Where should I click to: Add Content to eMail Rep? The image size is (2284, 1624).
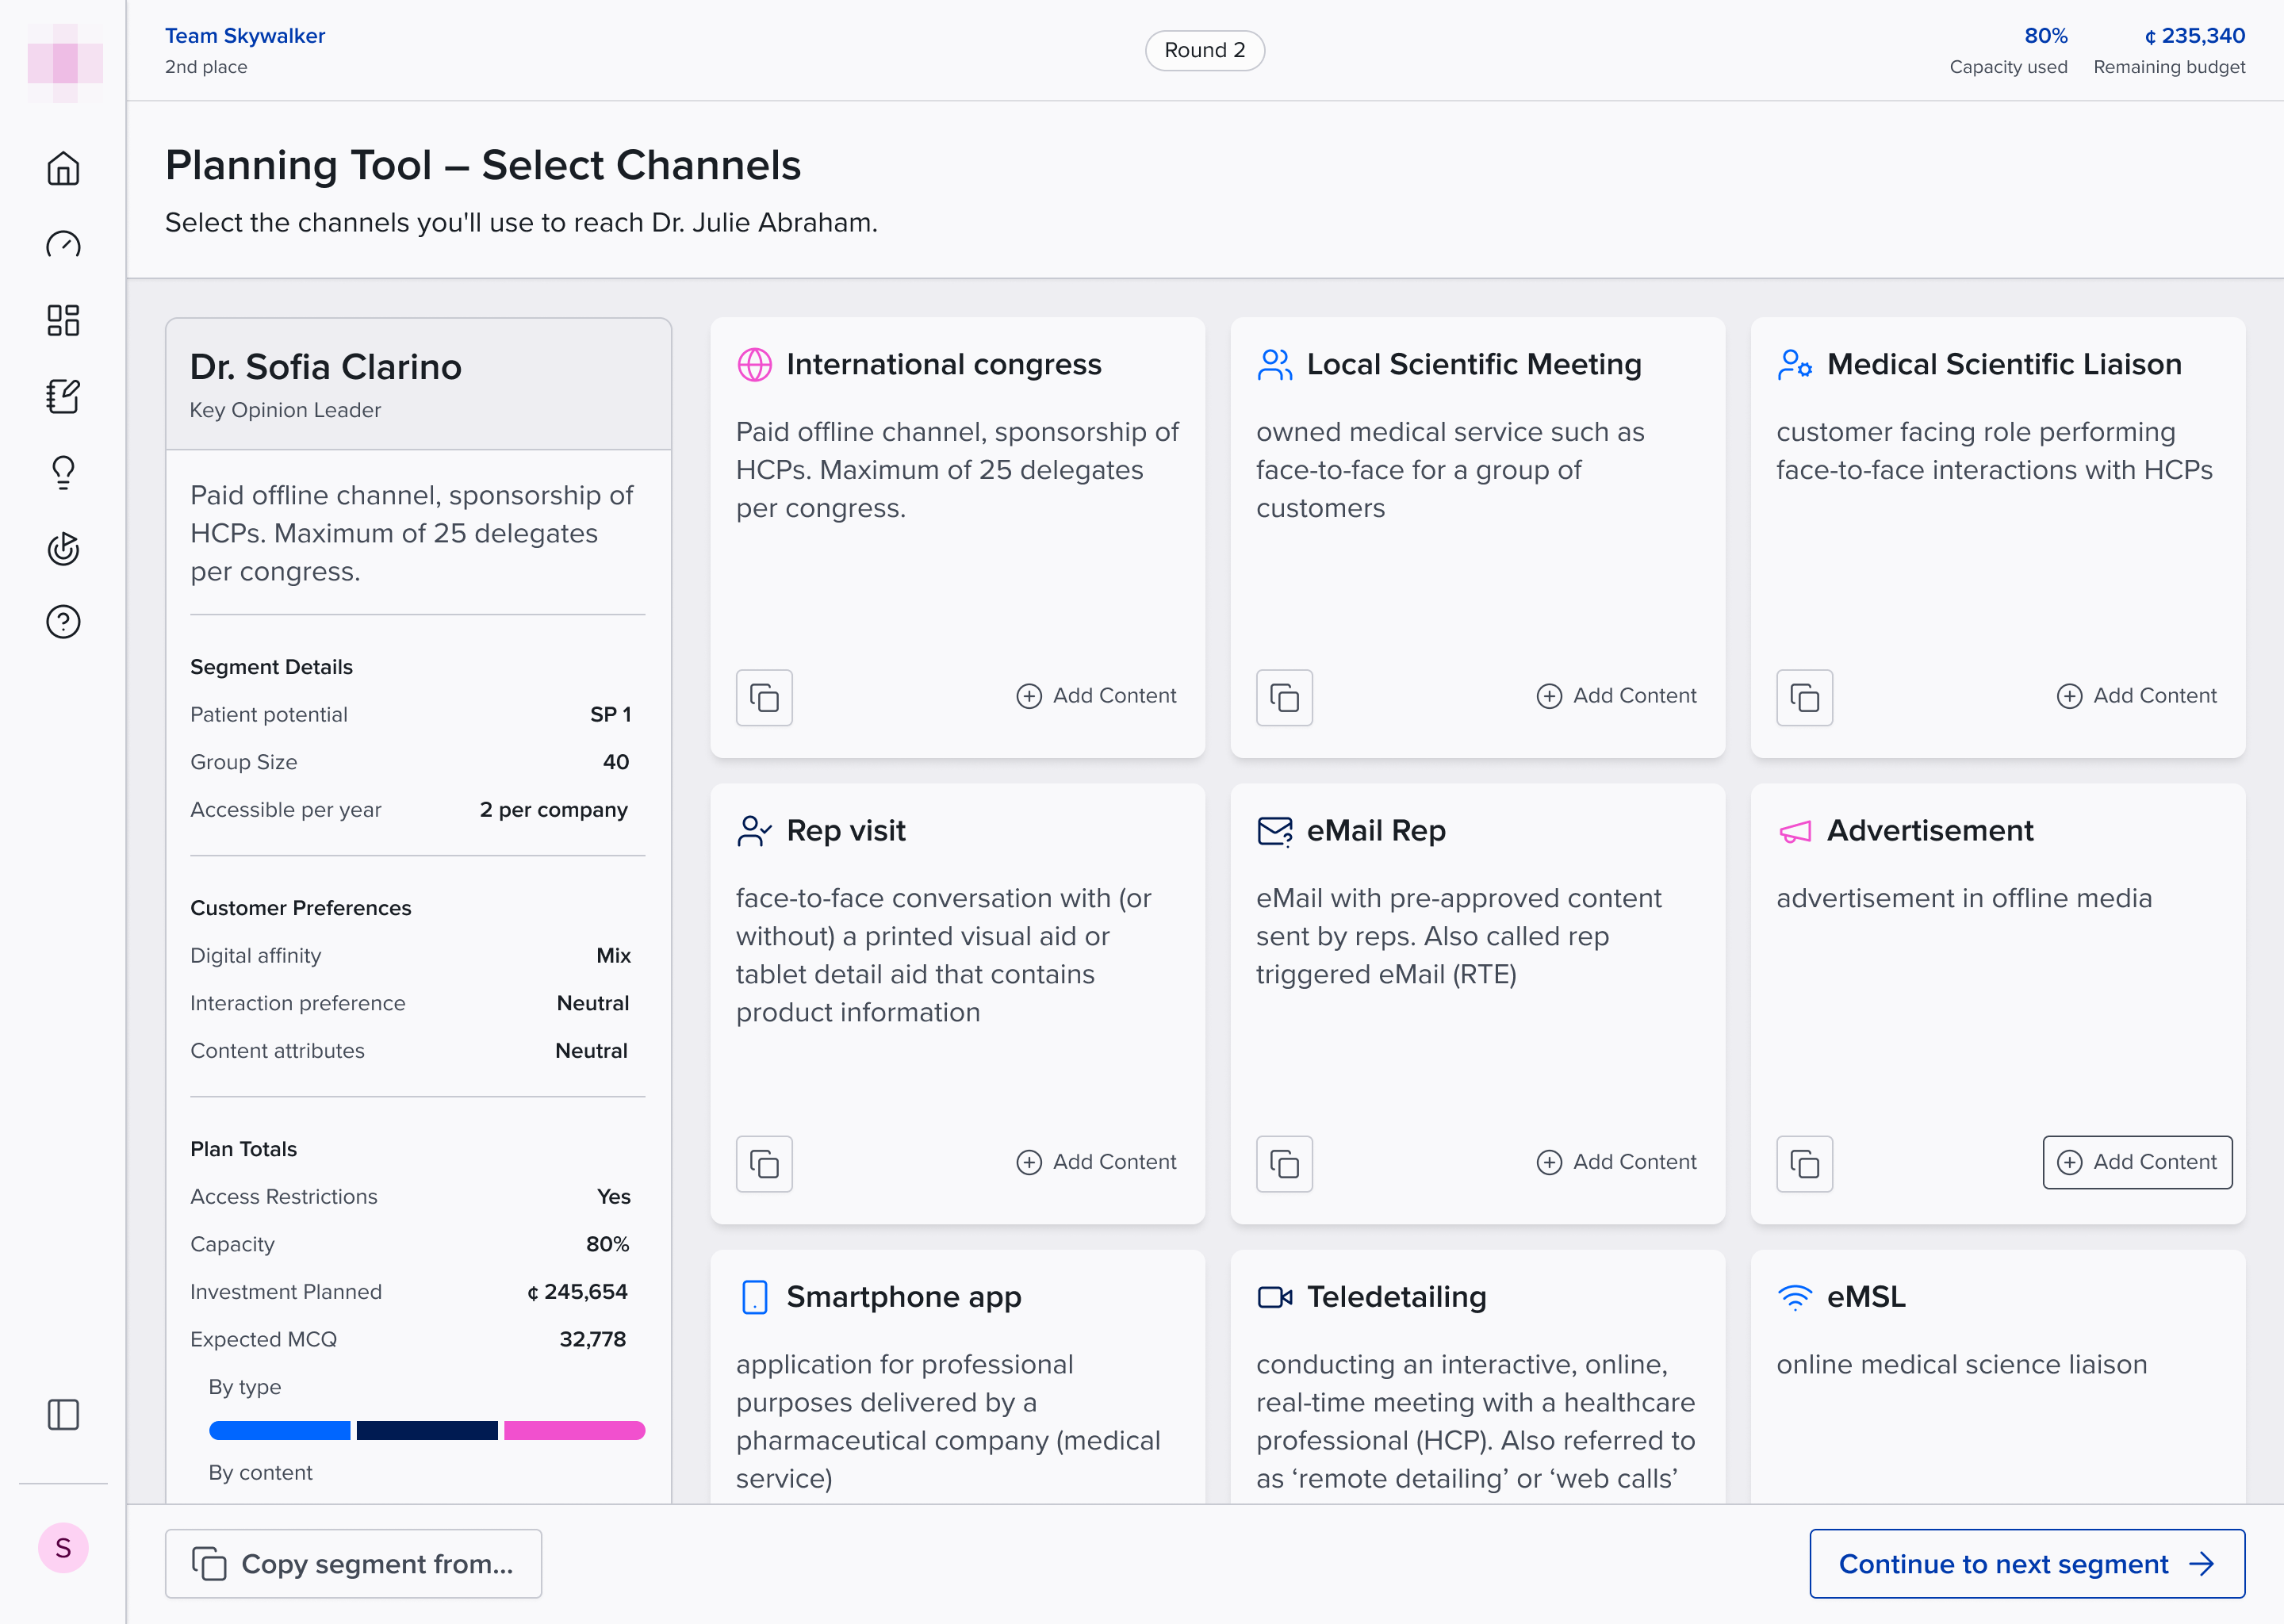point(1616,1162)
